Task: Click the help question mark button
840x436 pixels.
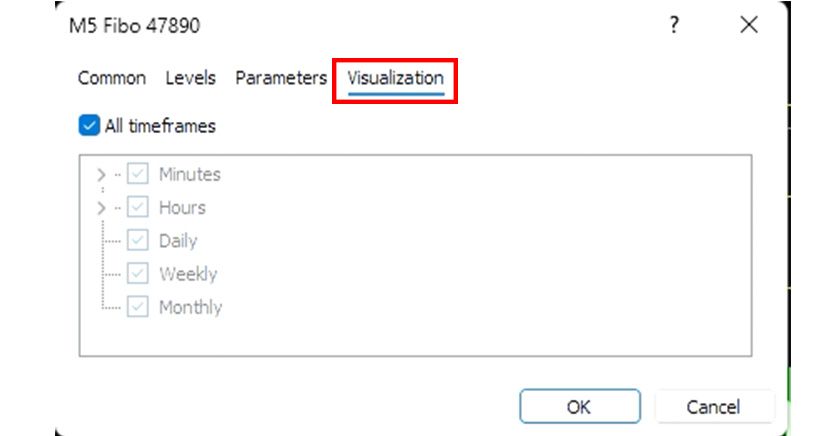Action: click(x=674, y=26)
